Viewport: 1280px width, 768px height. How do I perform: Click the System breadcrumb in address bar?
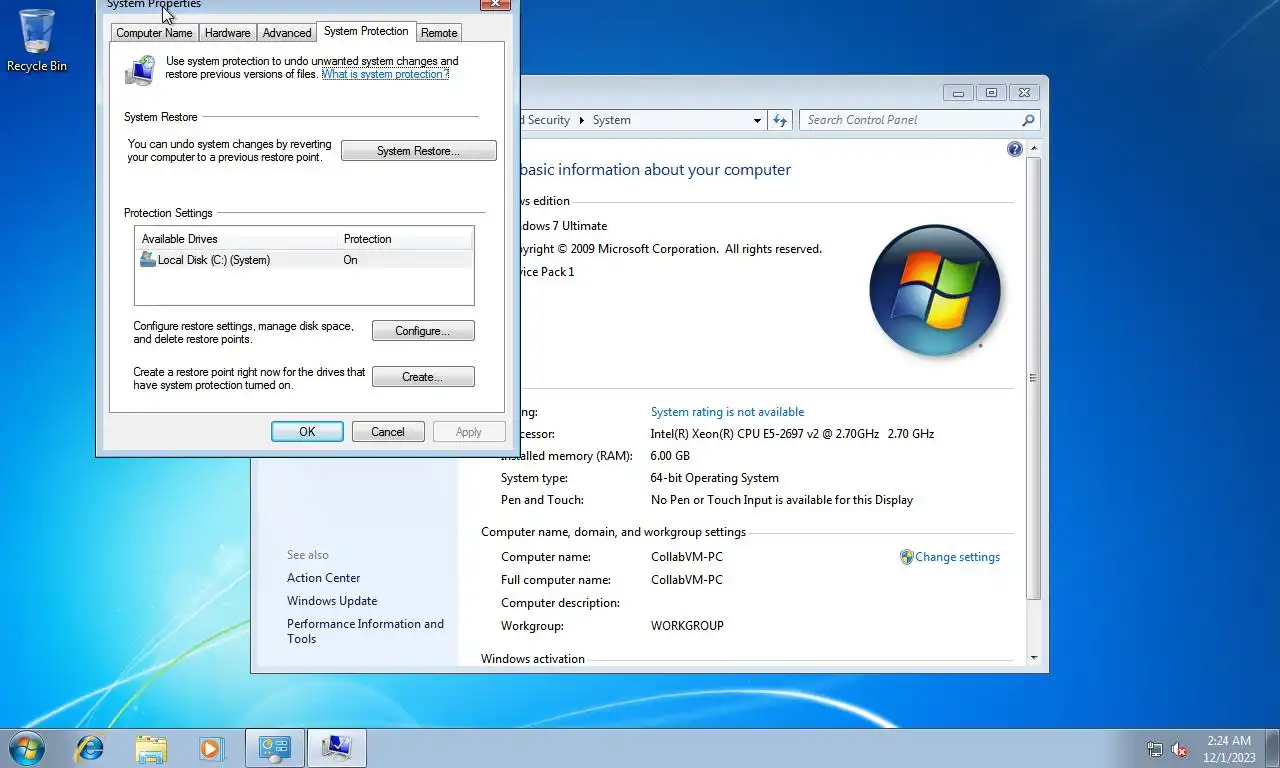coord(611,120)
